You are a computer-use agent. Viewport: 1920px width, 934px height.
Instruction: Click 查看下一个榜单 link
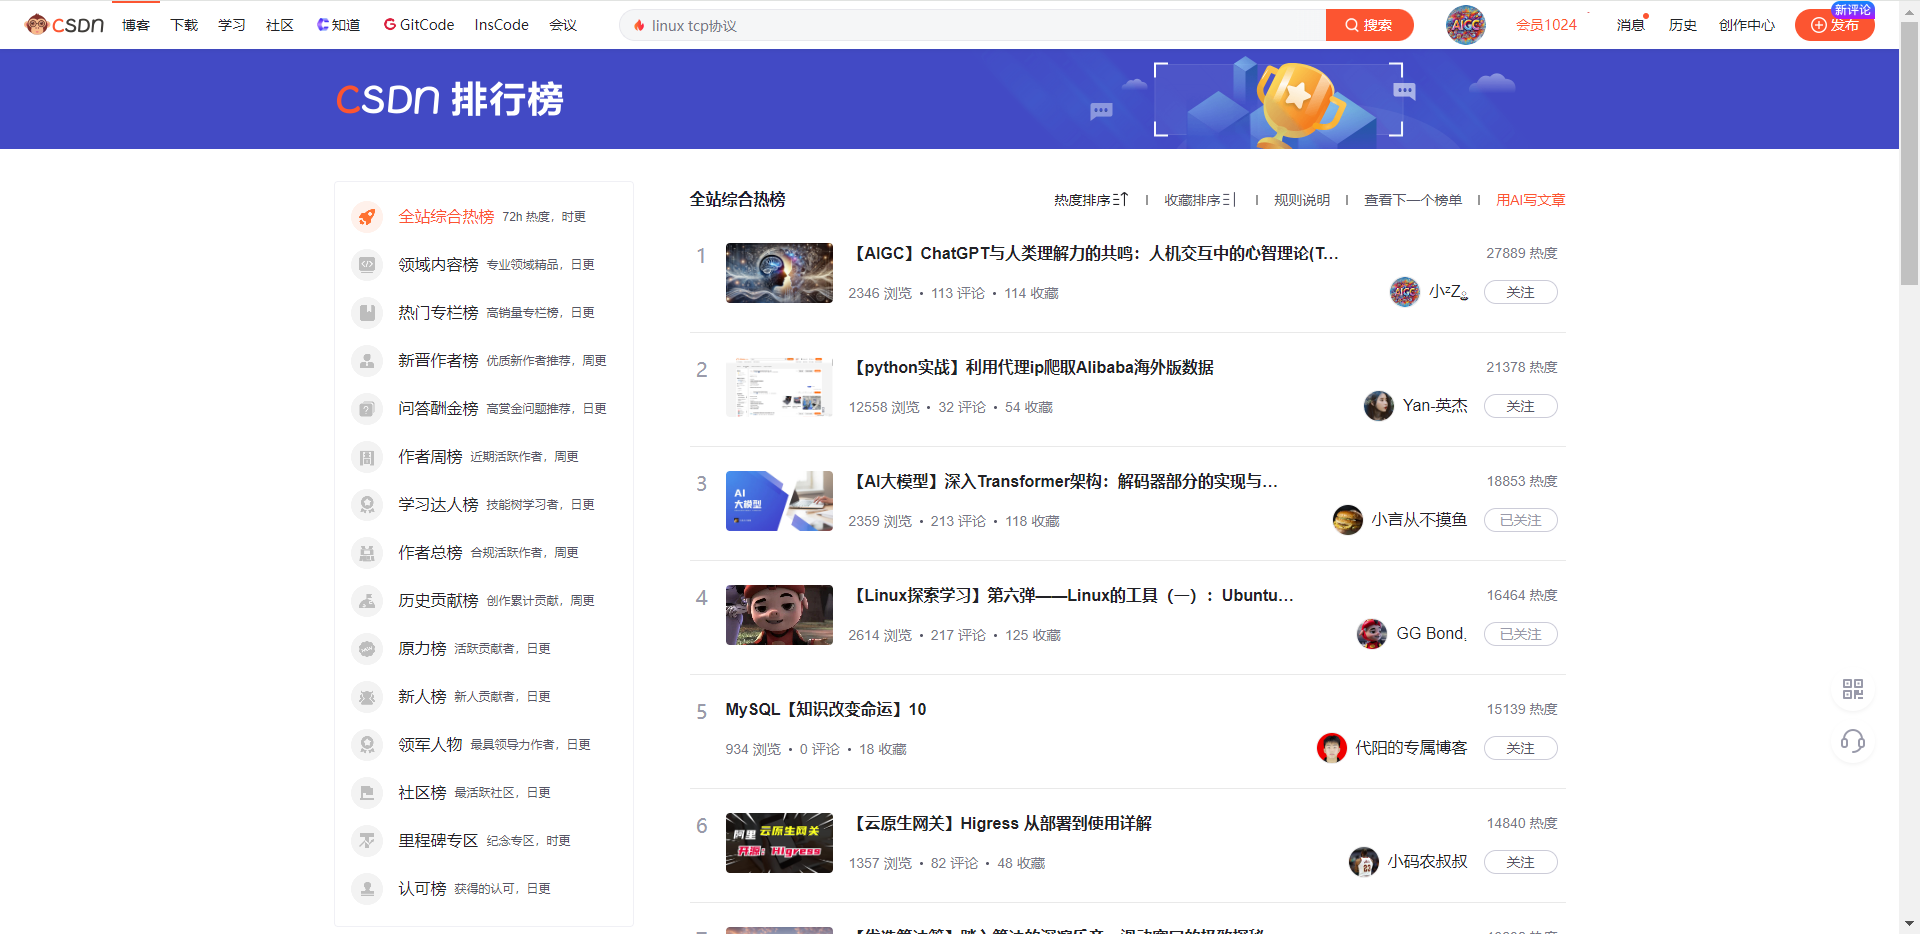click(1413, 200)
